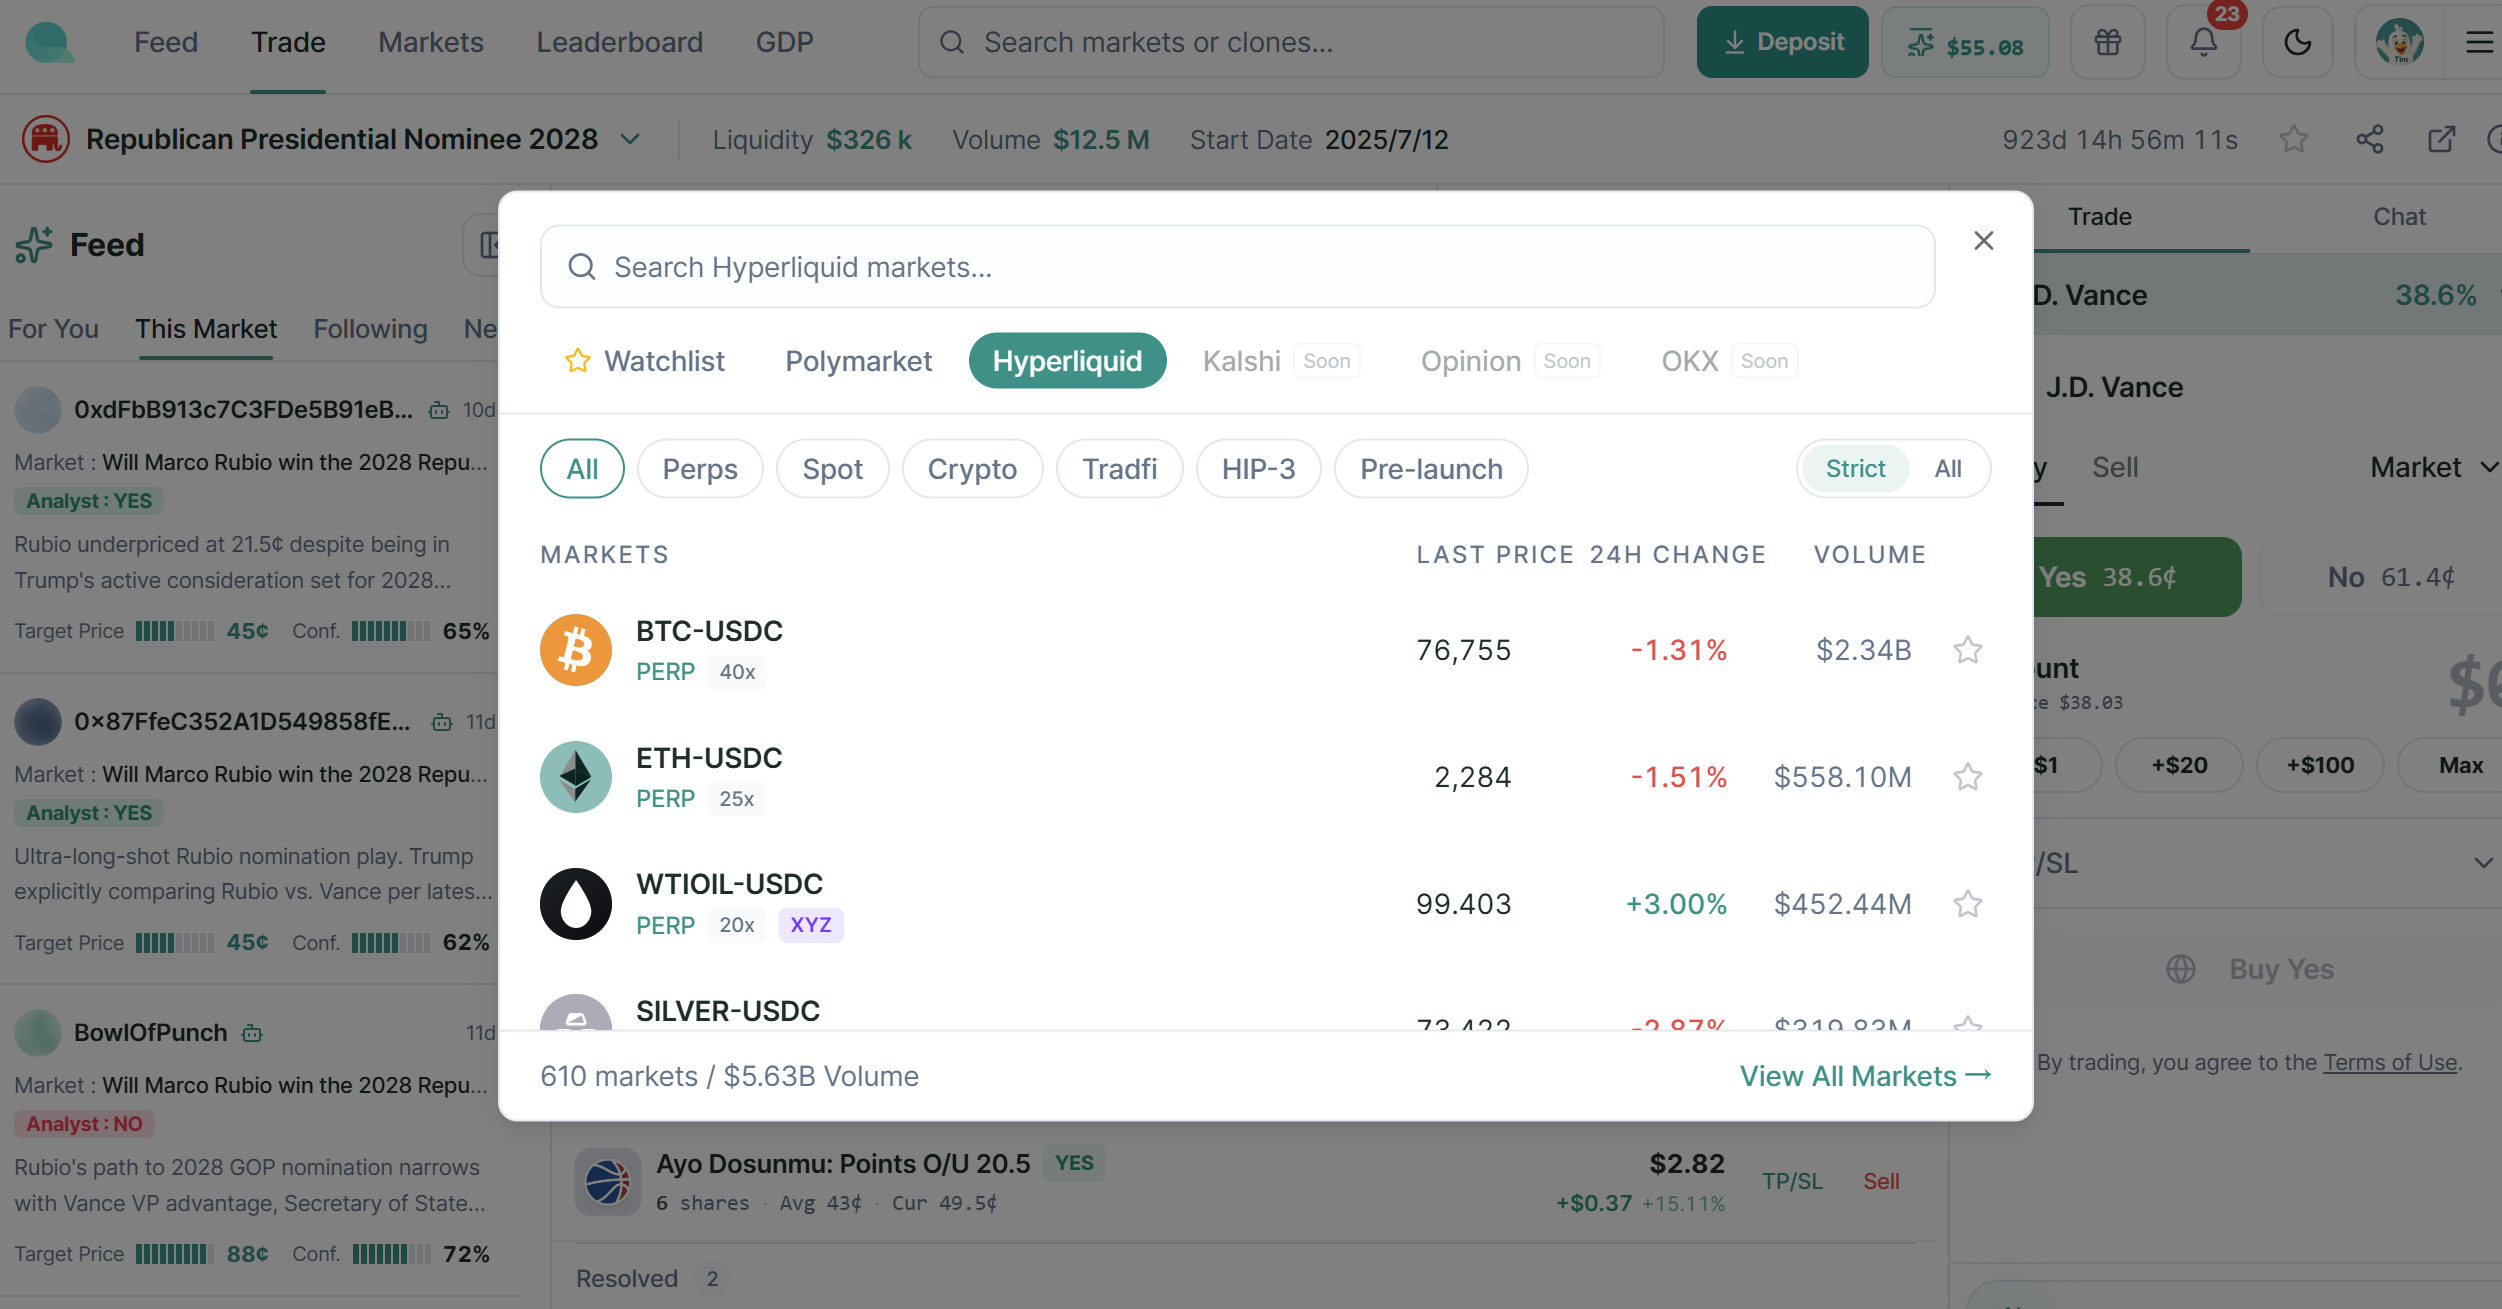Select the Perps category filter
The height and width of the screenshot is (1309, 2502).
click(699, 469)
